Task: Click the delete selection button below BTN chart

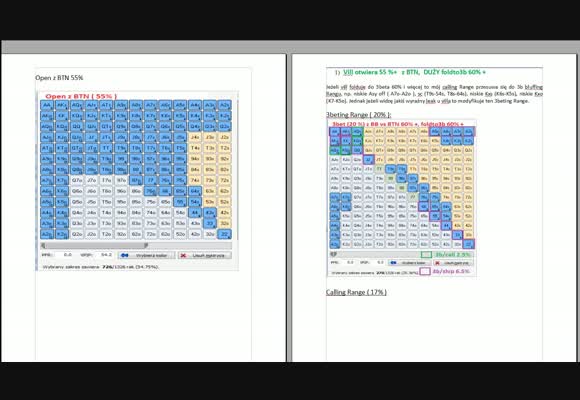Action: 205,255
